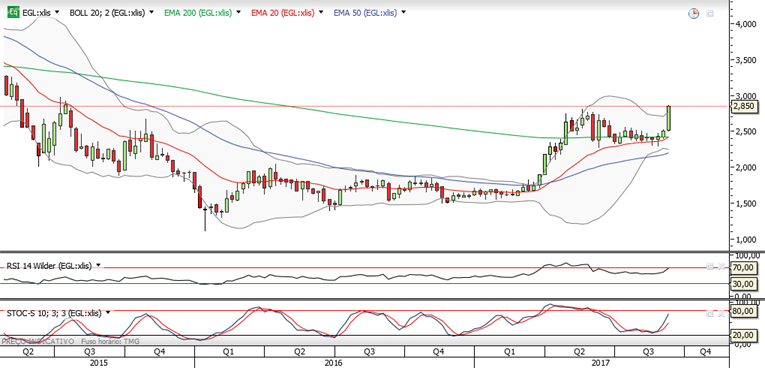Select Q1 of 2016 on the time axis
Image resolution: width=765 pixels, height=368 pixels.
(228, 351)
